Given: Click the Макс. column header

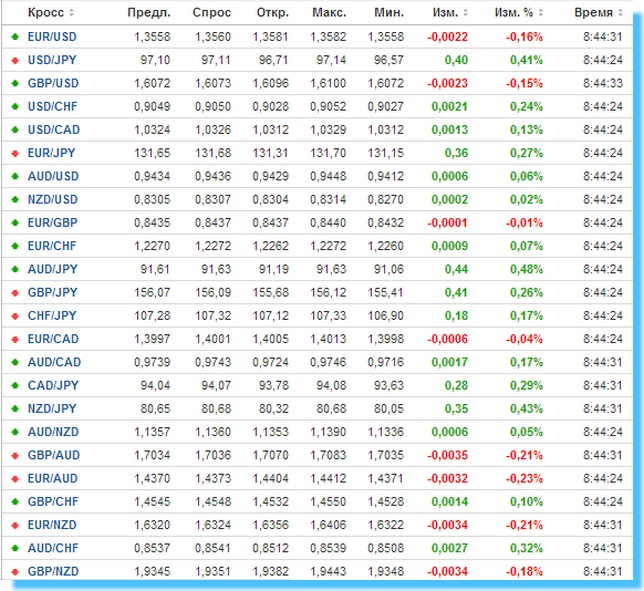Looking at the screenshot, I should [x=329, y=13].
